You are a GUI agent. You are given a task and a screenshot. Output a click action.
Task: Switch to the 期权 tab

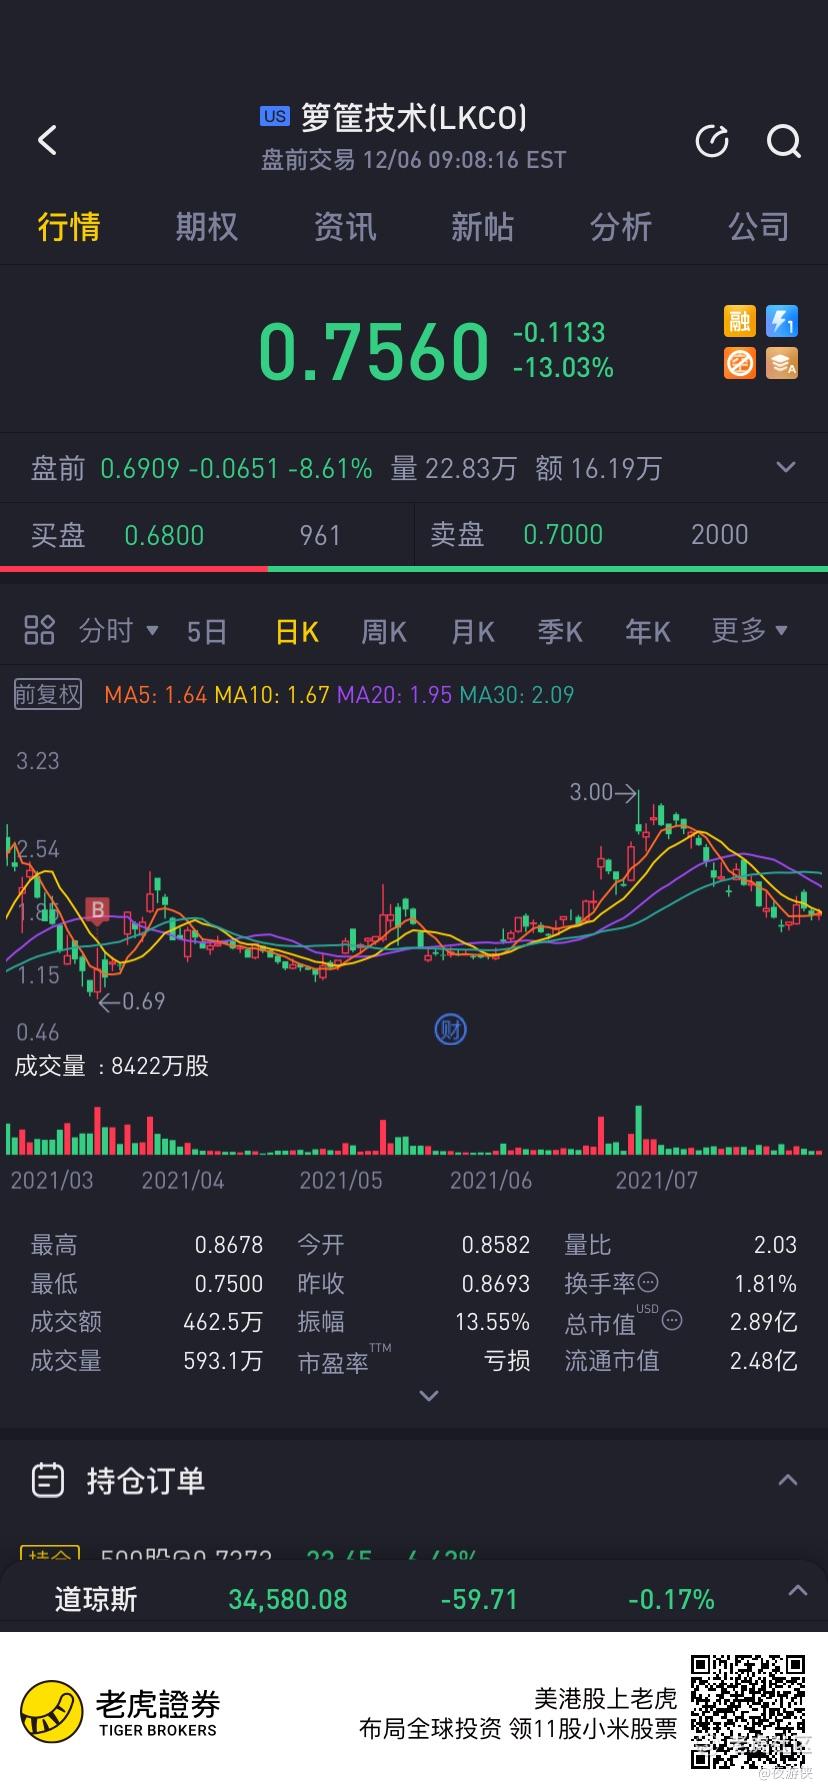click(207, 227)
